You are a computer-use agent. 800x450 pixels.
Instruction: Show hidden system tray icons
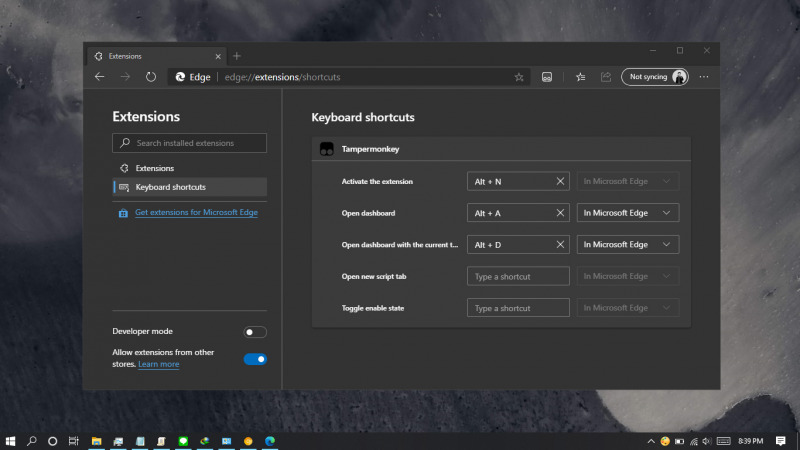coord(651,441)
